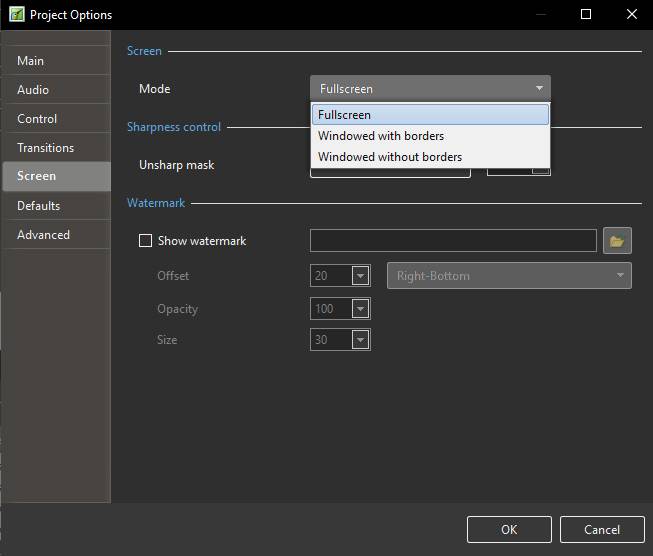The image size is (653, 556).
Task: Choose Windowed with borders option
Action: tap(430, 136)
